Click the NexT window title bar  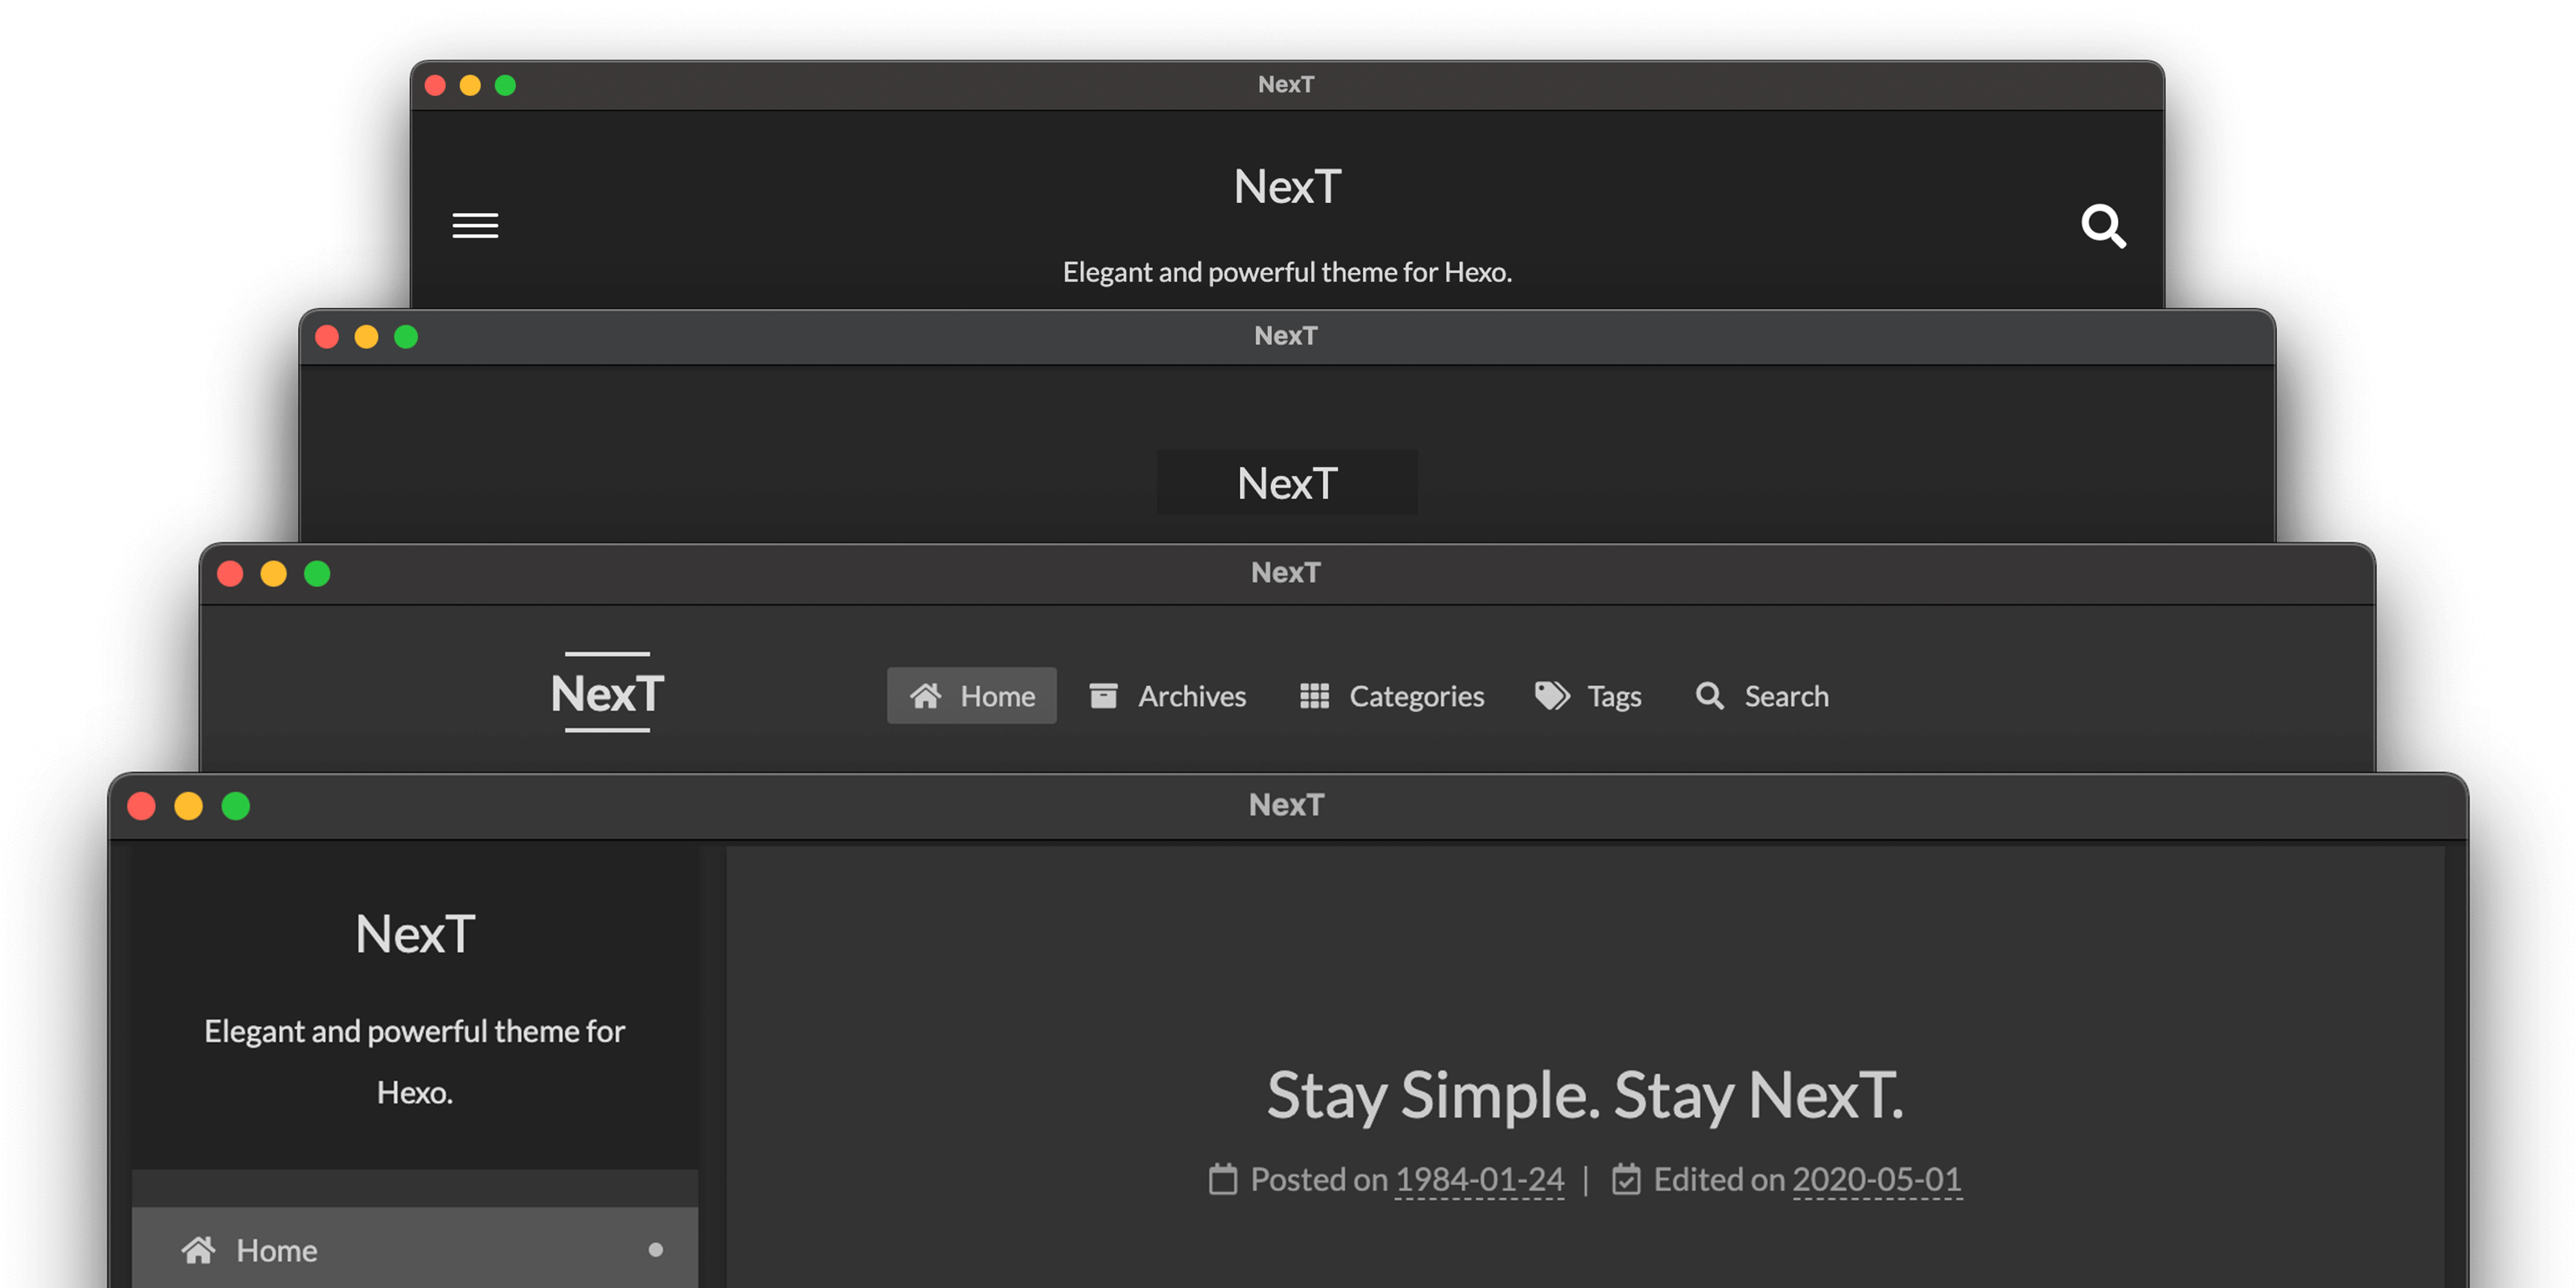pos(1286,803)
